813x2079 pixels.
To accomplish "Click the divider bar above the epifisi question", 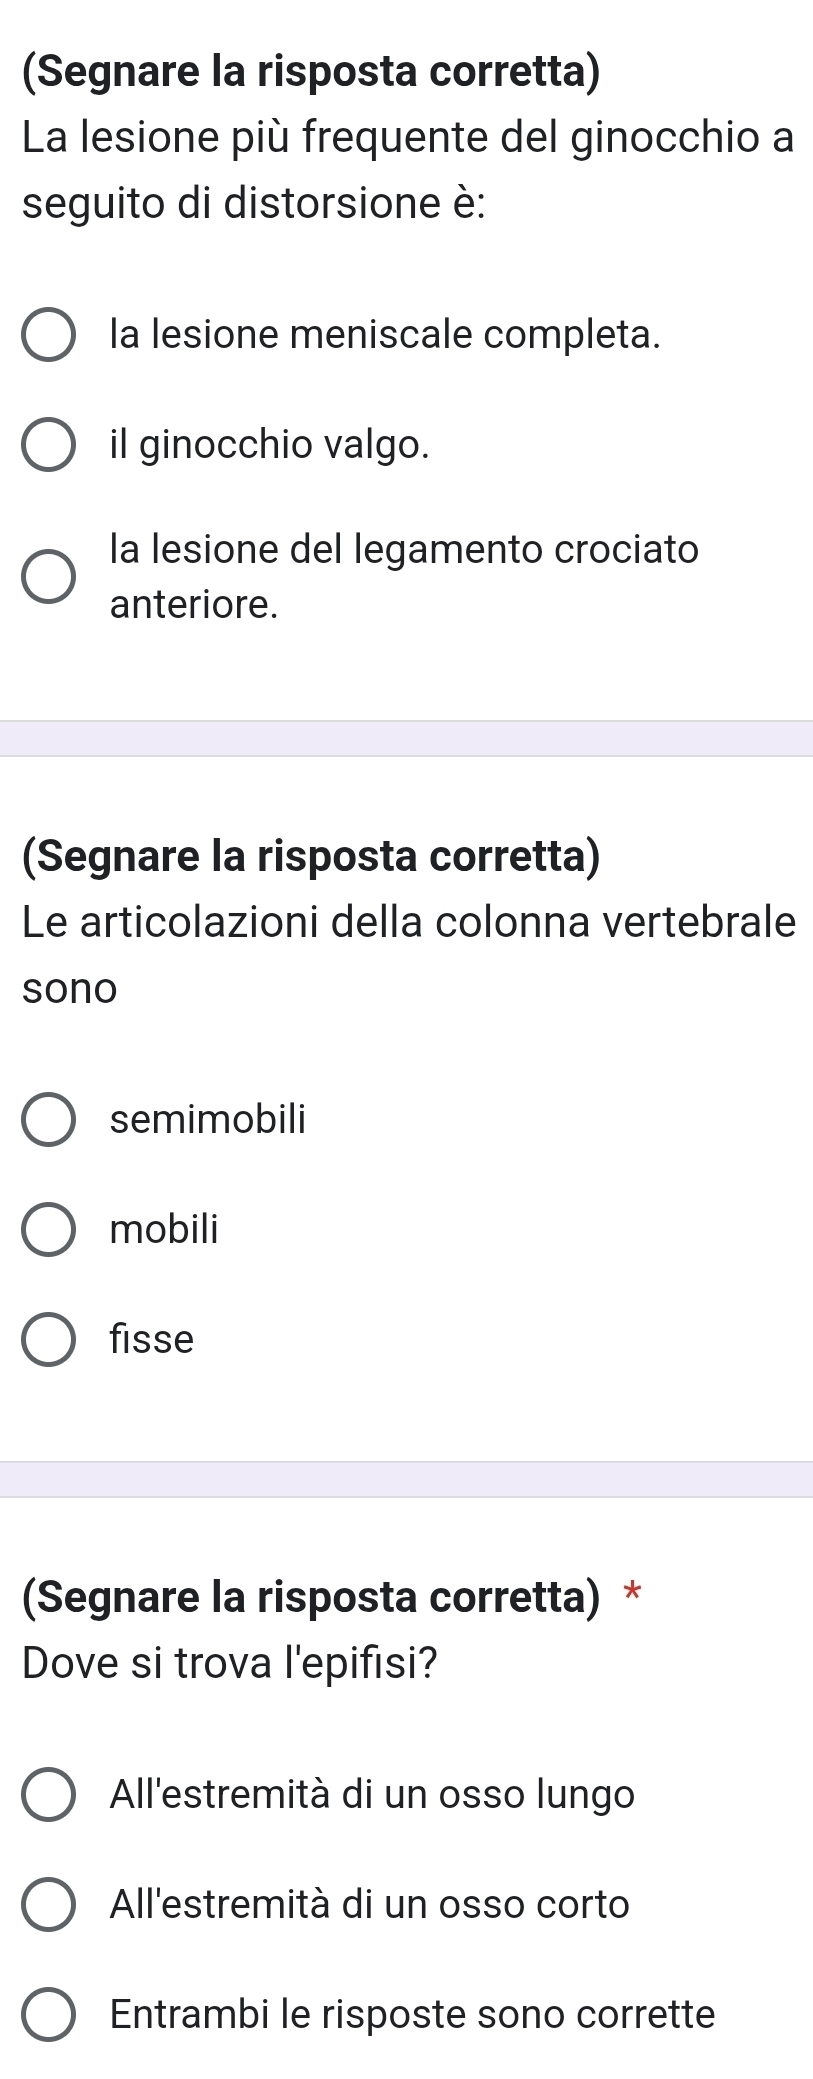I will click(x=406, y=1479).
